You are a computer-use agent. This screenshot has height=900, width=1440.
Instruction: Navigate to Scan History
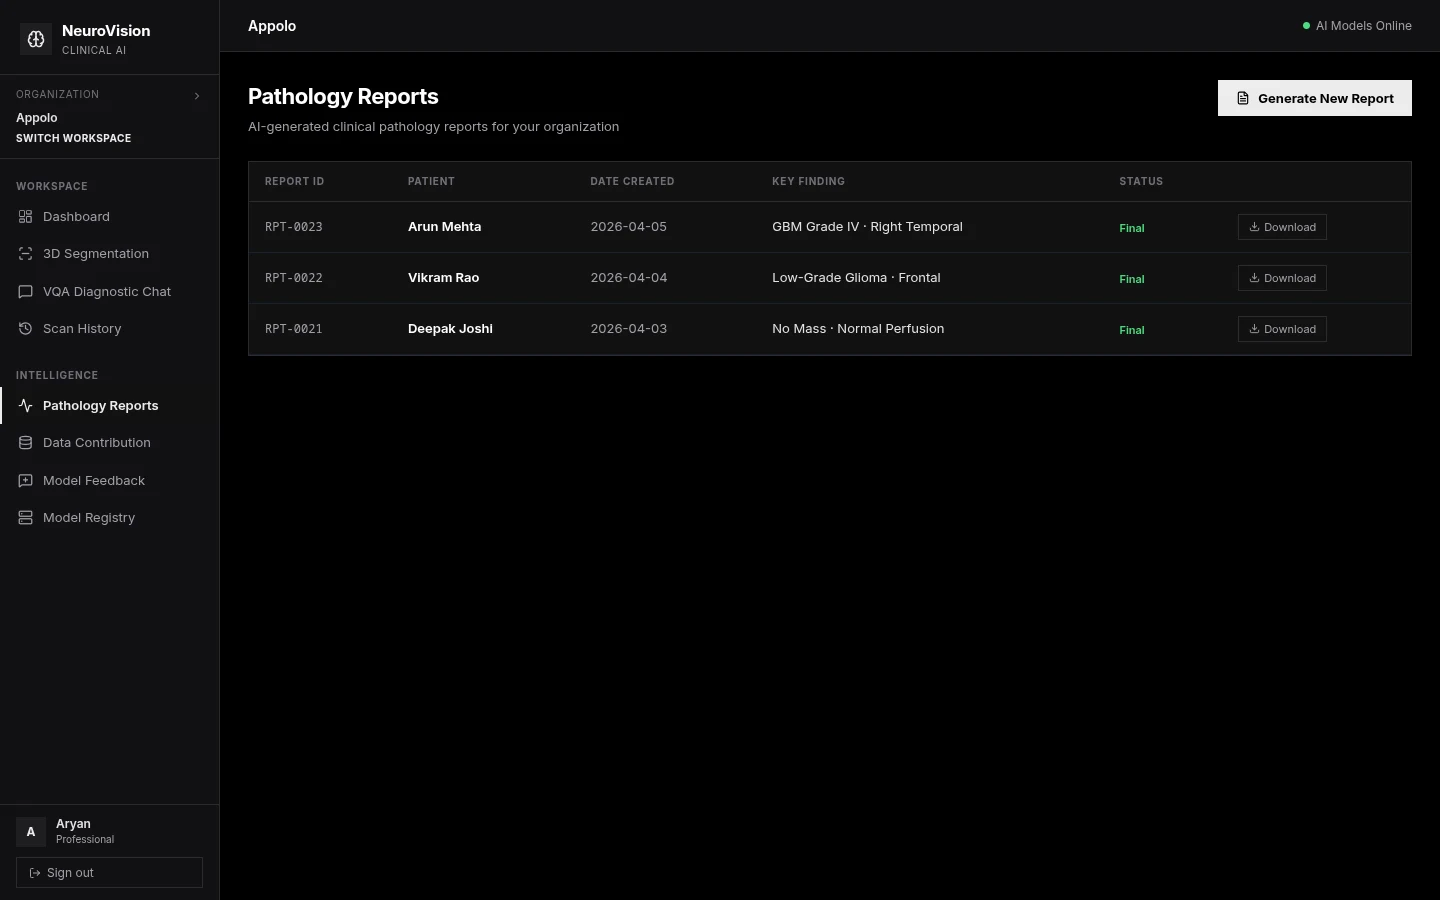tap(110, 329)
